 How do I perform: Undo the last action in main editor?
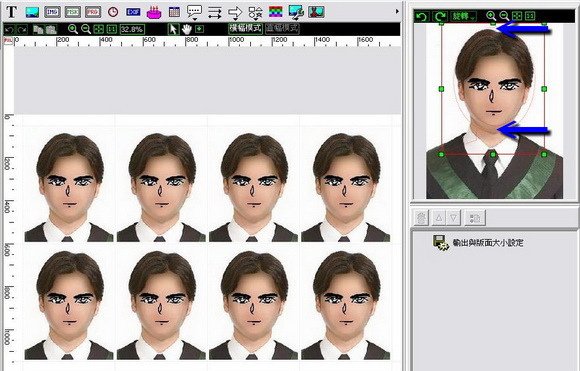[10, 29]
